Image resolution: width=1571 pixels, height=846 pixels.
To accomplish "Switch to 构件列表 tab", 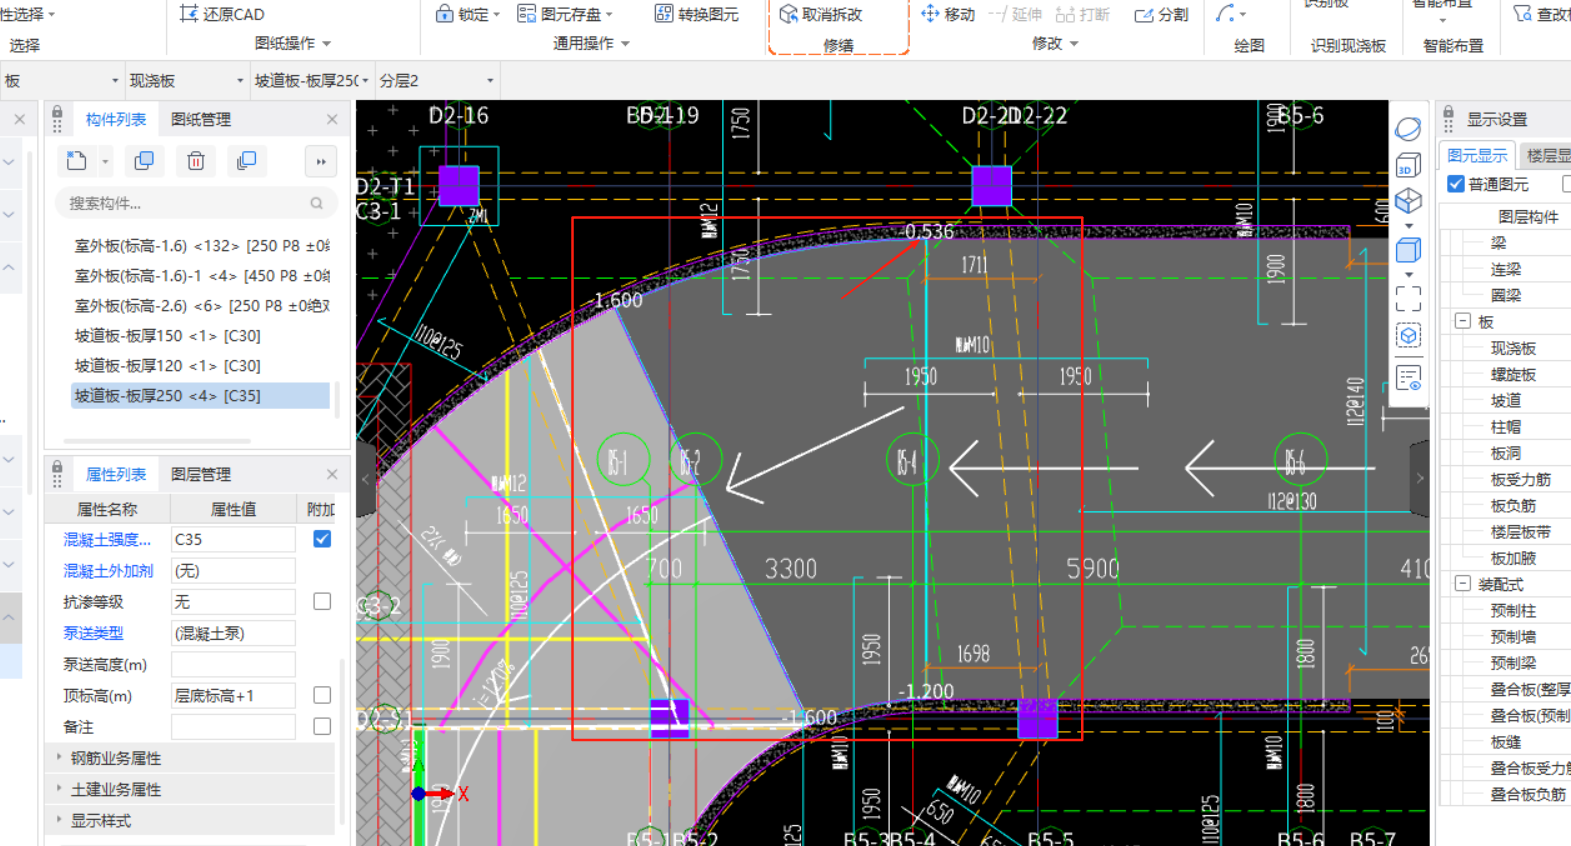I will [116, 119].
